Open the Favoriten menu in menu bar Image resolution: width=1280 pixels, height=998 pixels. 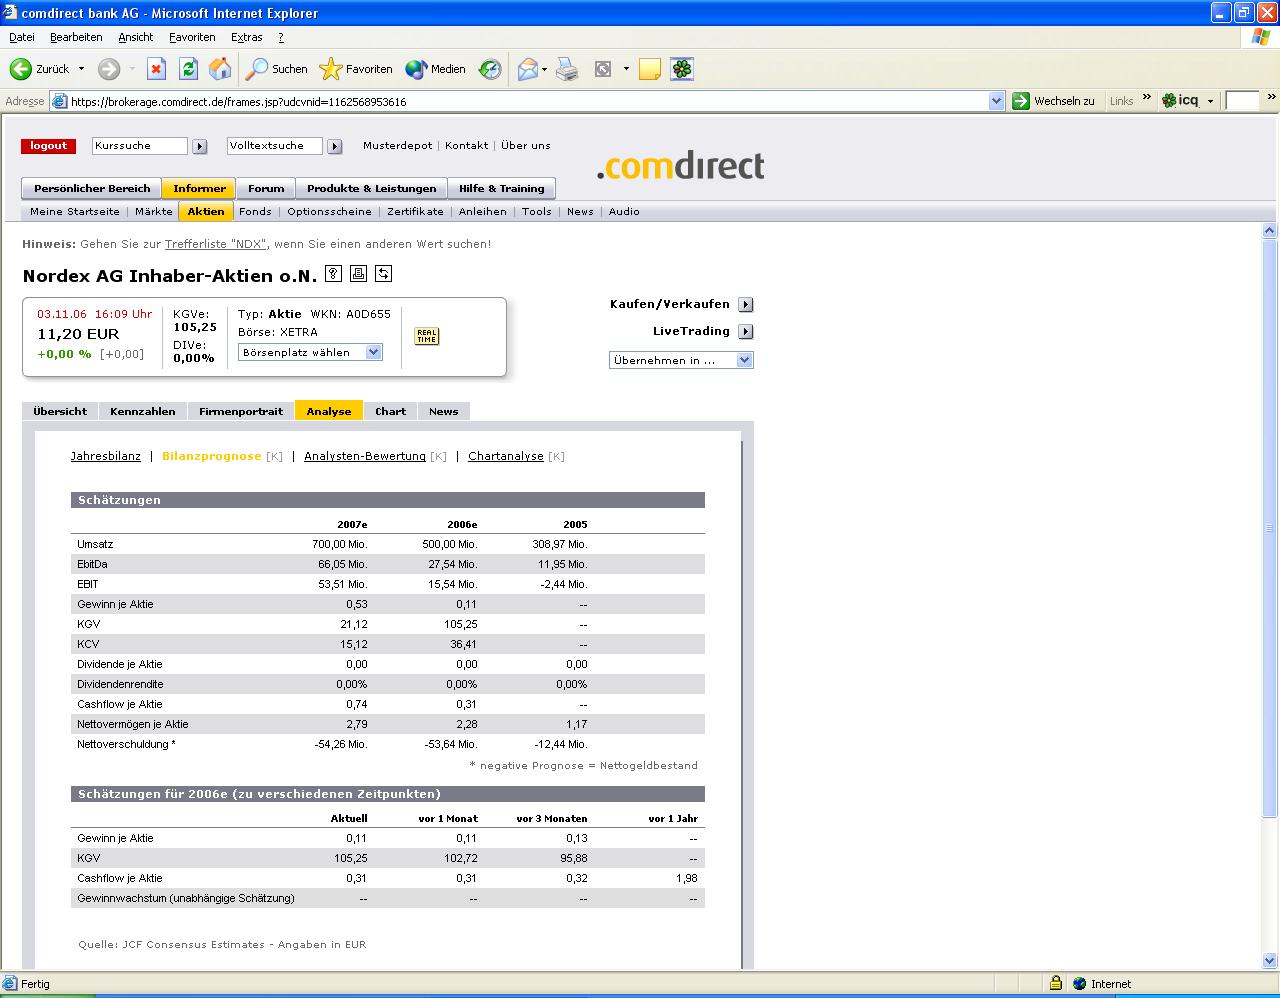192,37
